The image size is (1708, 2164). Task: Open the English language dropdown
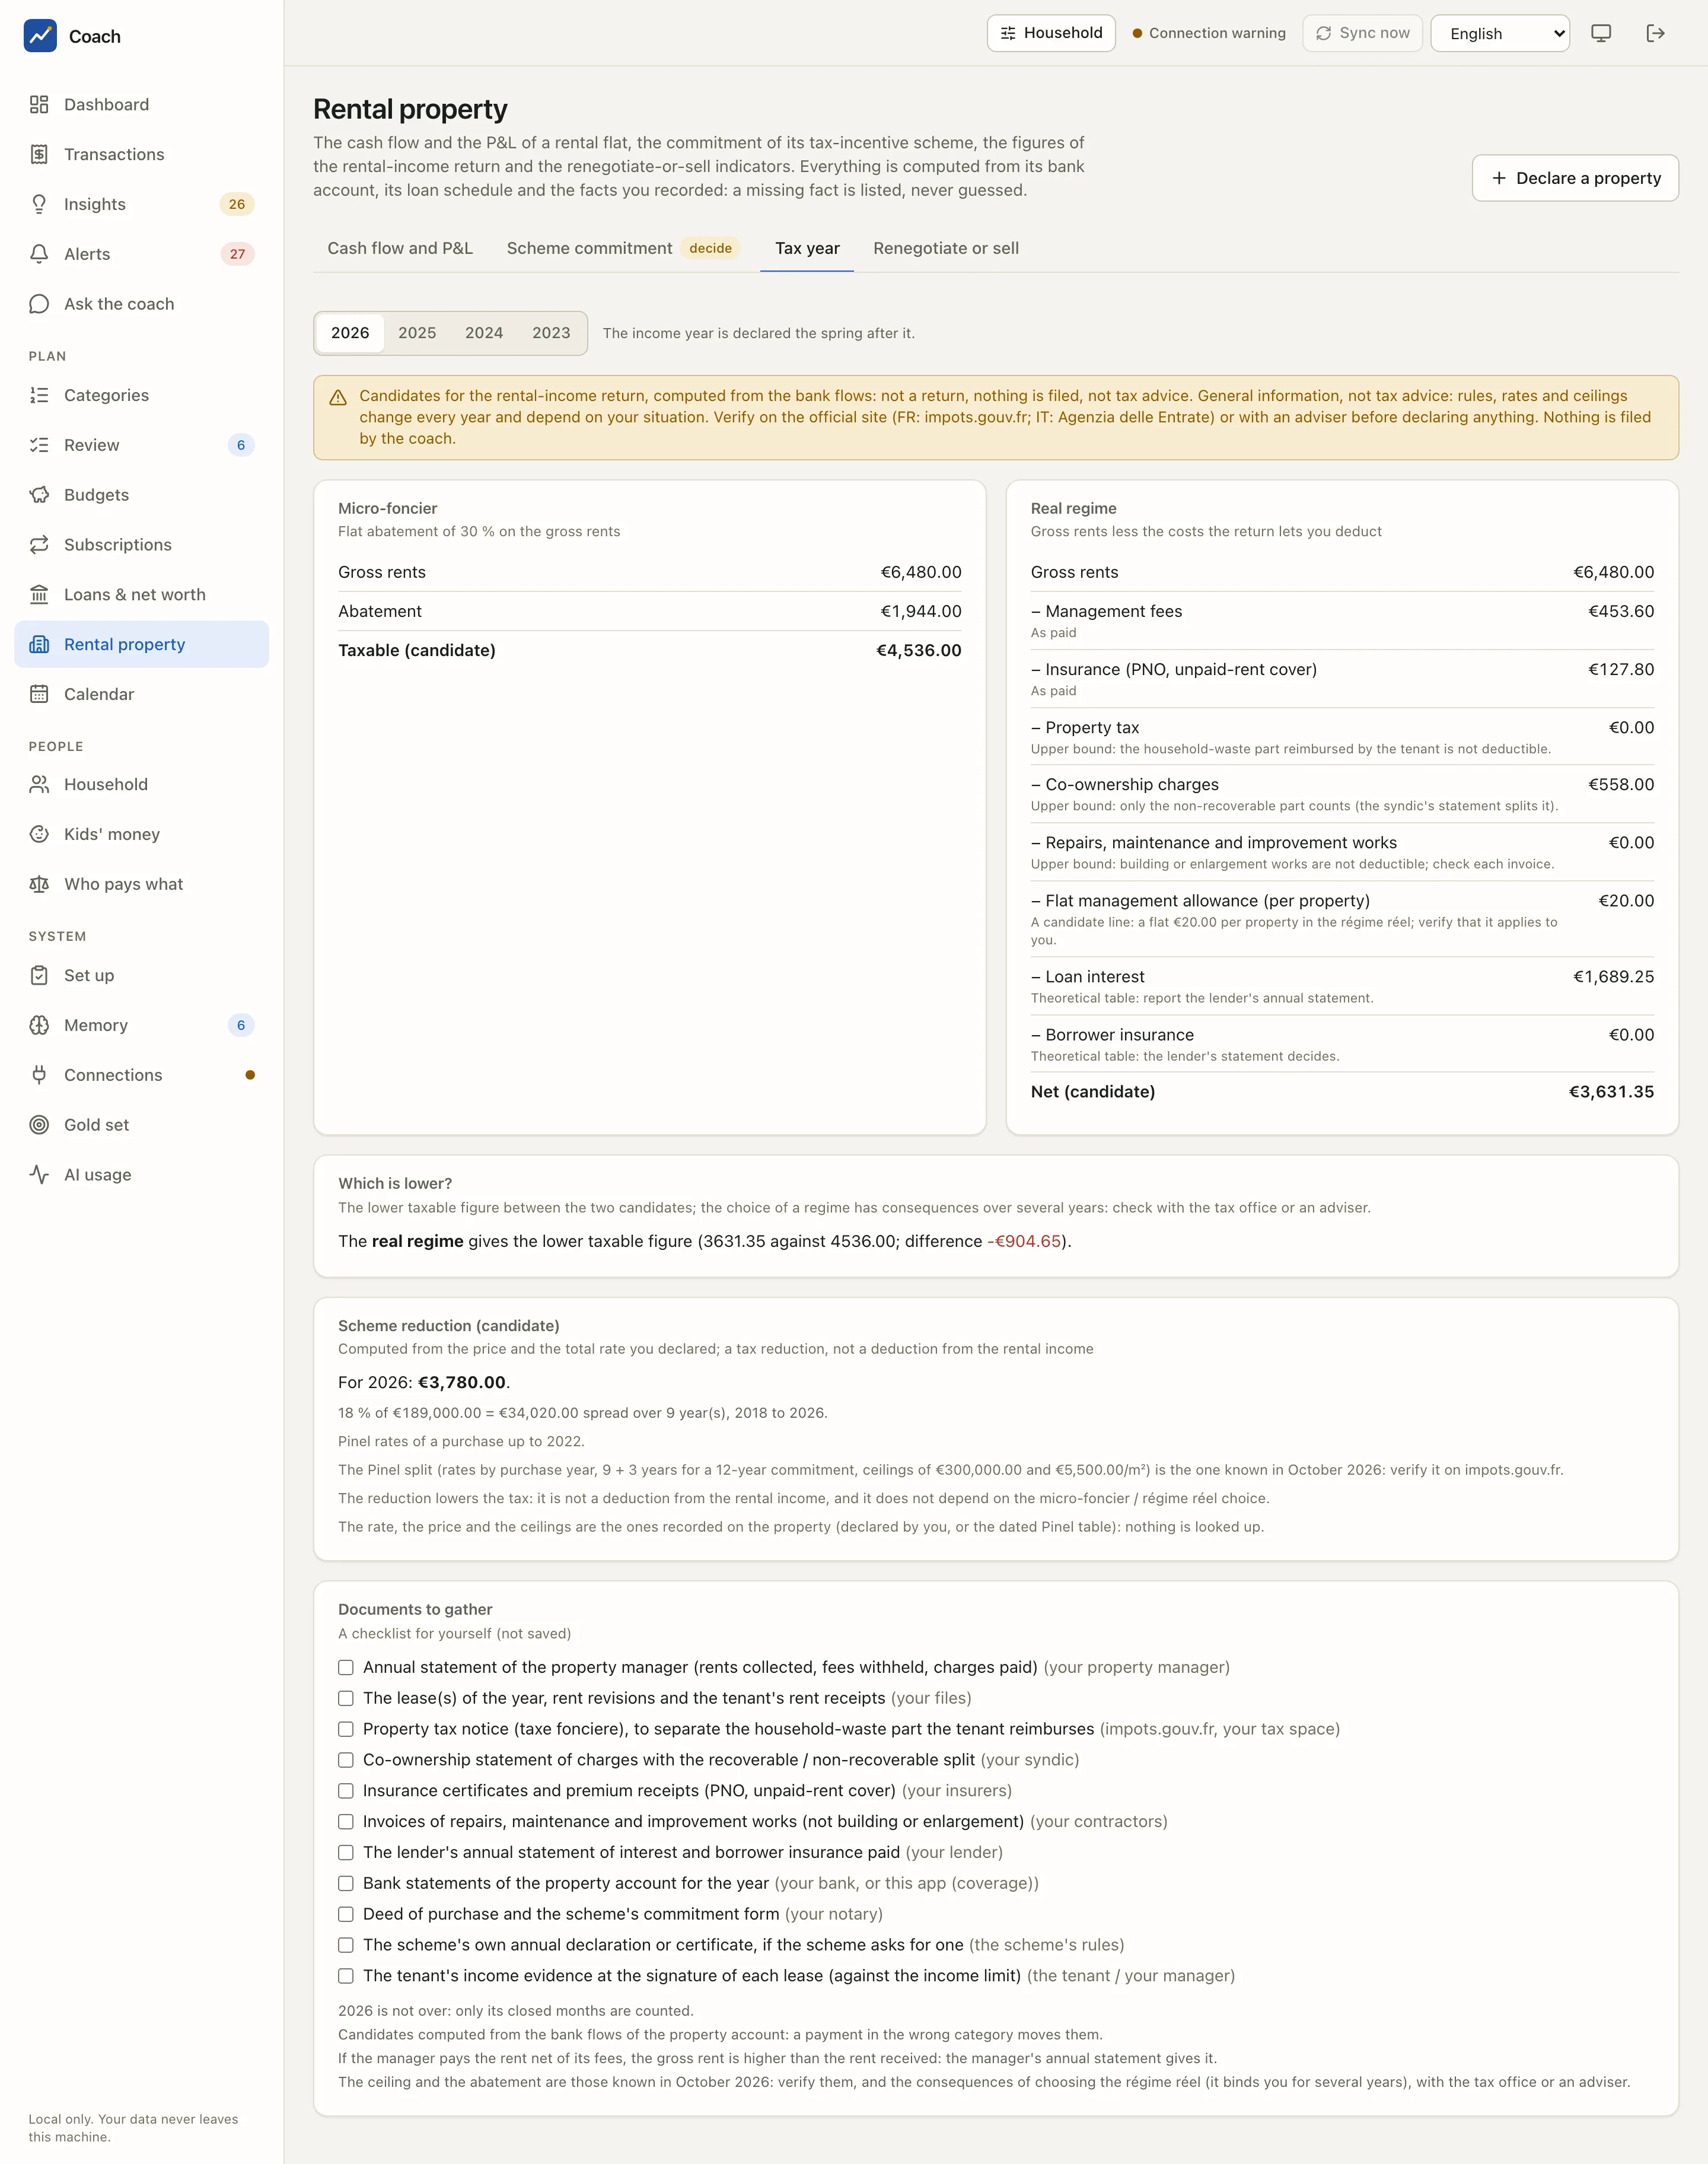click(1500, 33)
